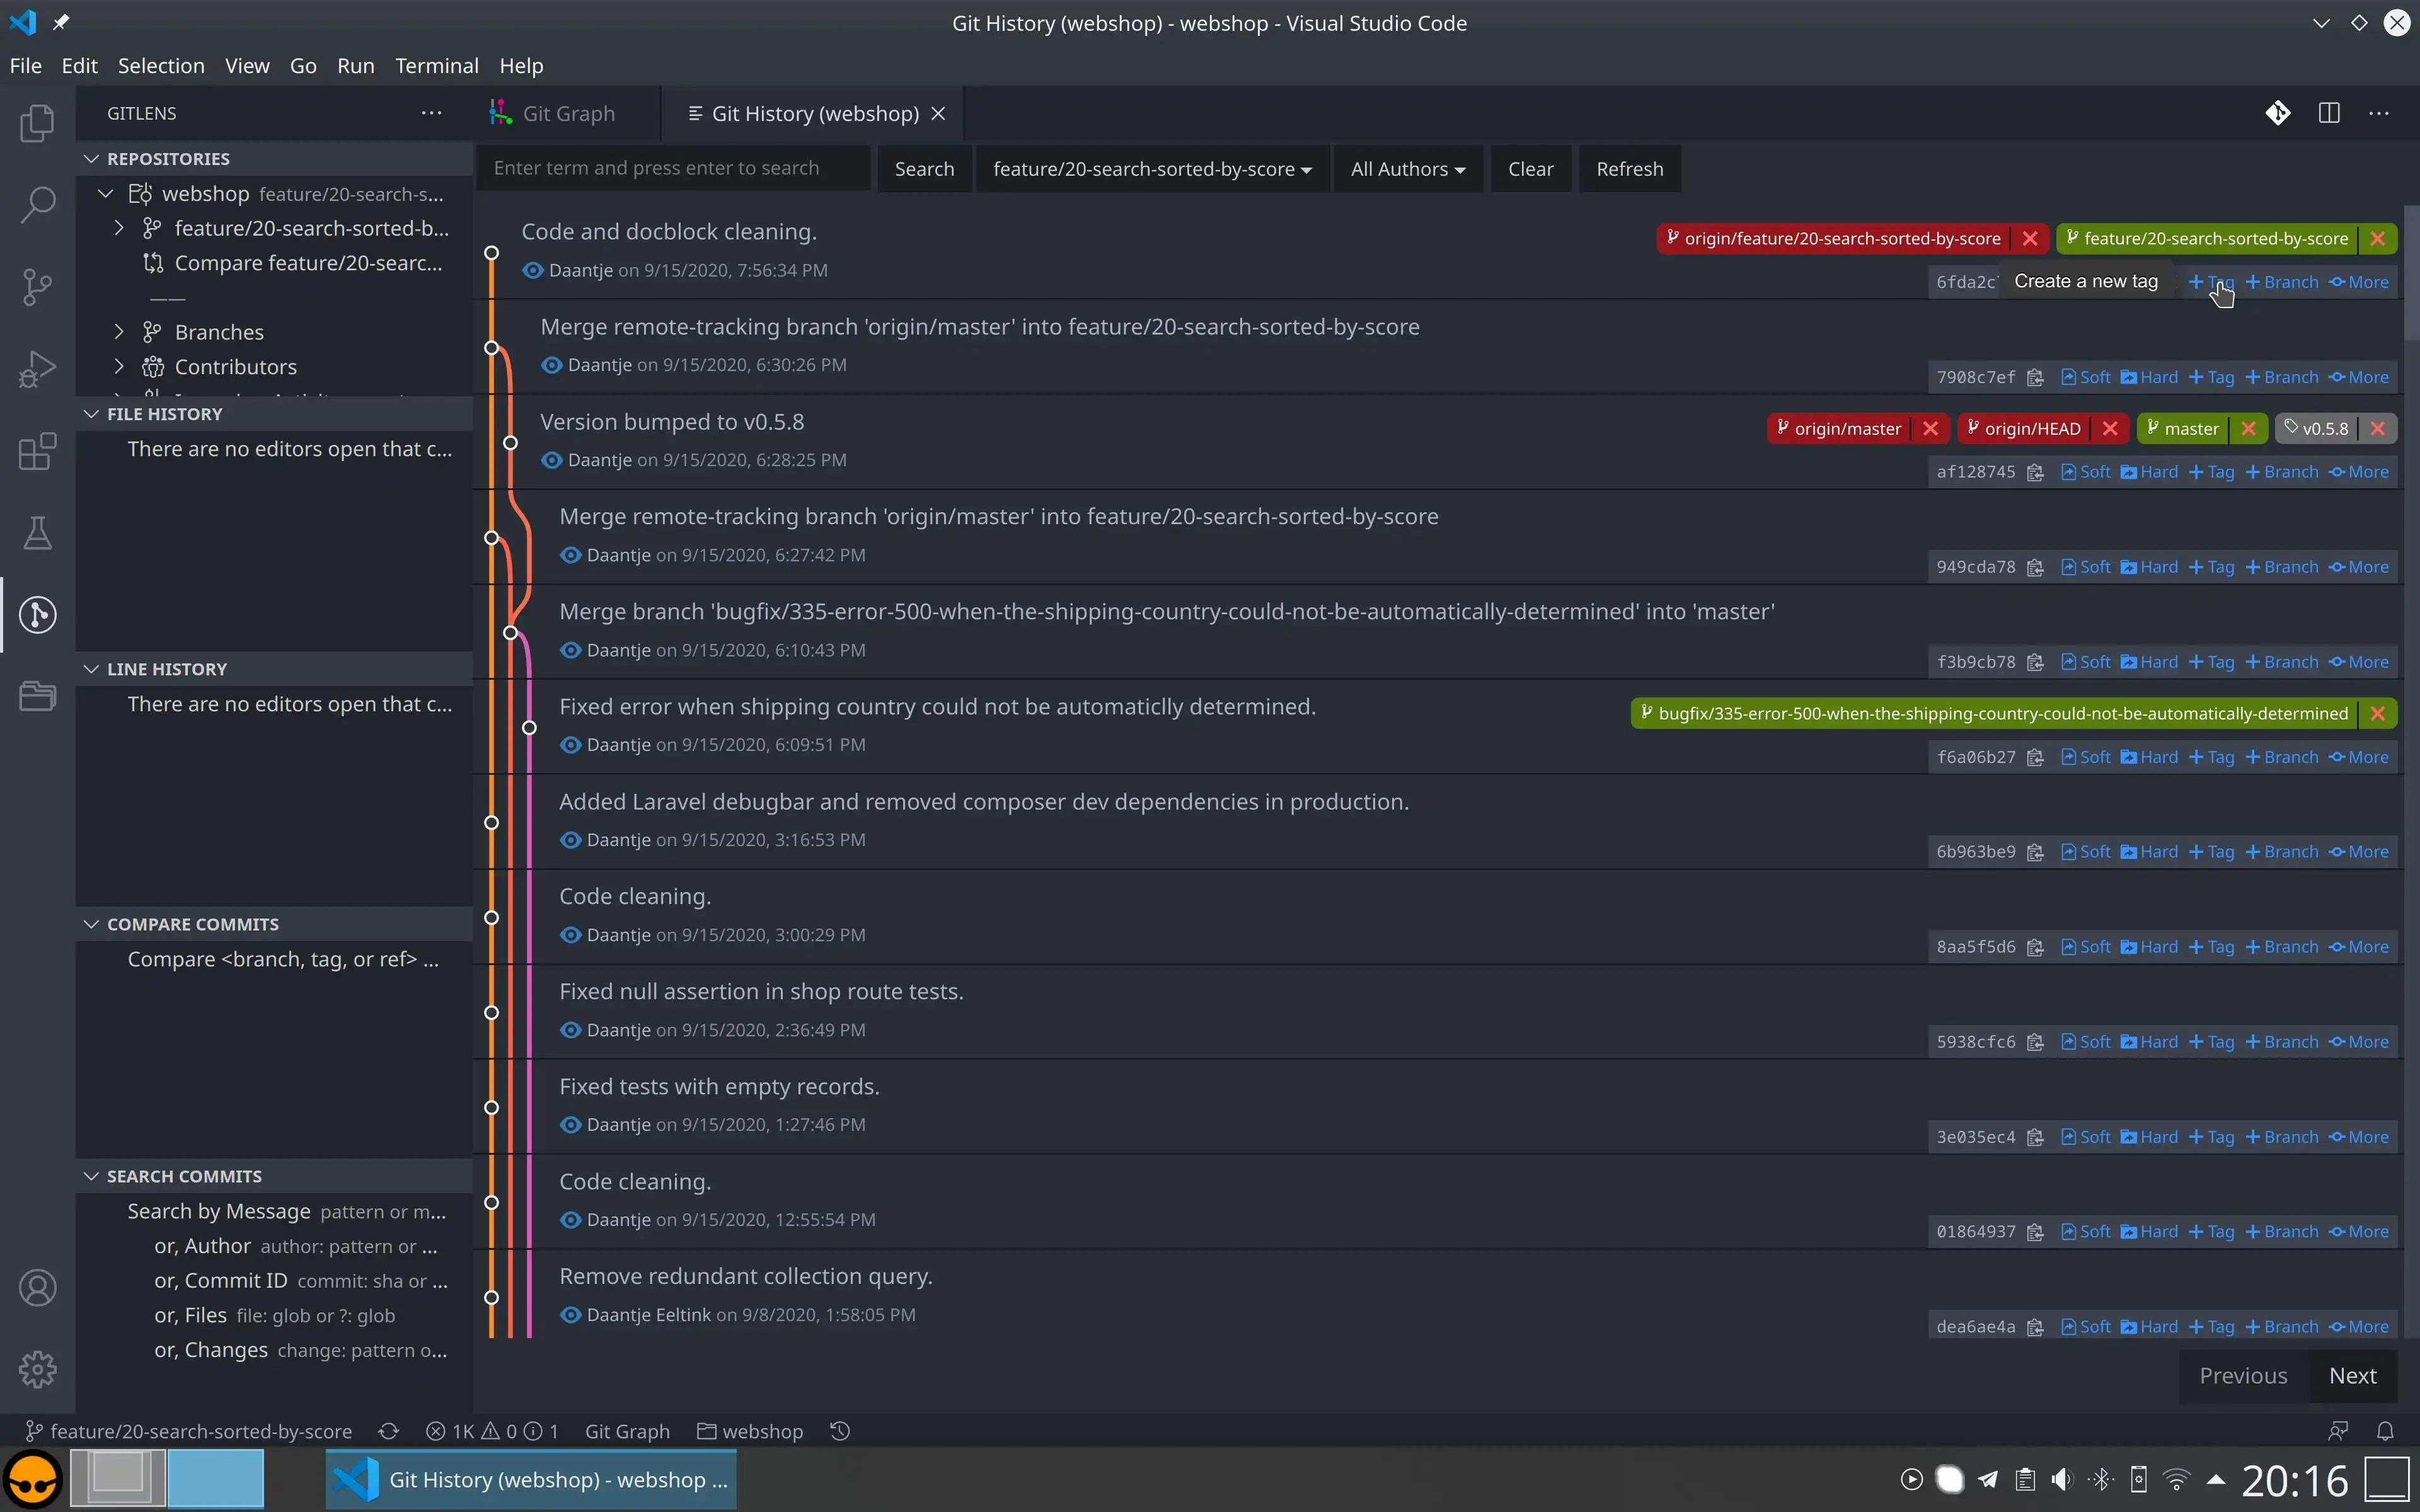This screenshot has height=1512, width=2420.
Task: Click the Clear button
Action: [1531, 169]
